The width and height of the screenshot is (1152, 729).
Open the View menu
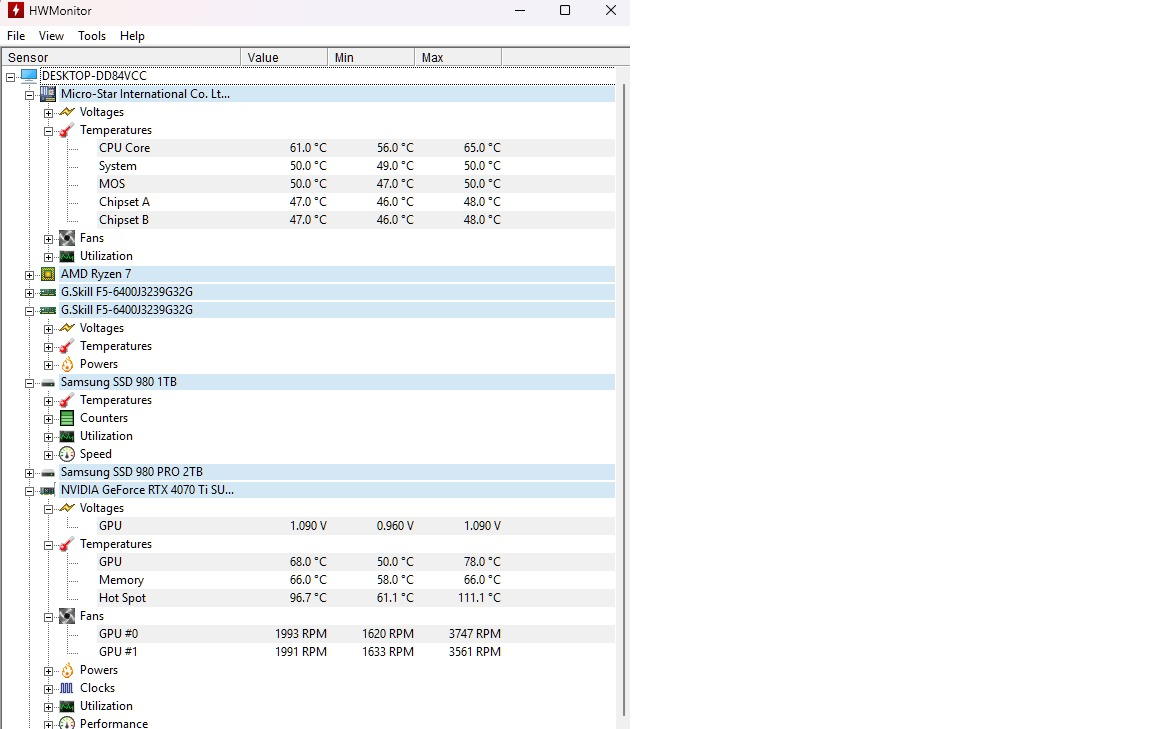(51, 36)
